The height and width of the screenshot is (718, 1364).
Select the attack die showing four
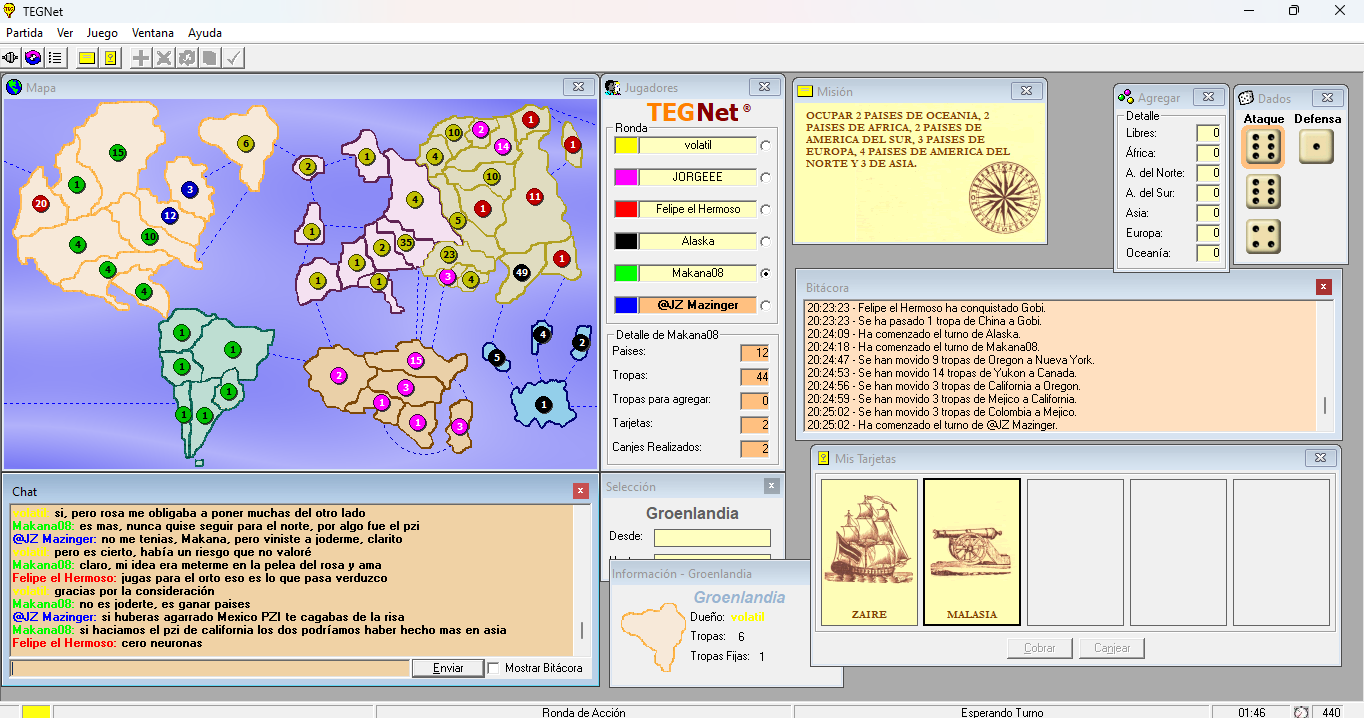coord(1263,237)
